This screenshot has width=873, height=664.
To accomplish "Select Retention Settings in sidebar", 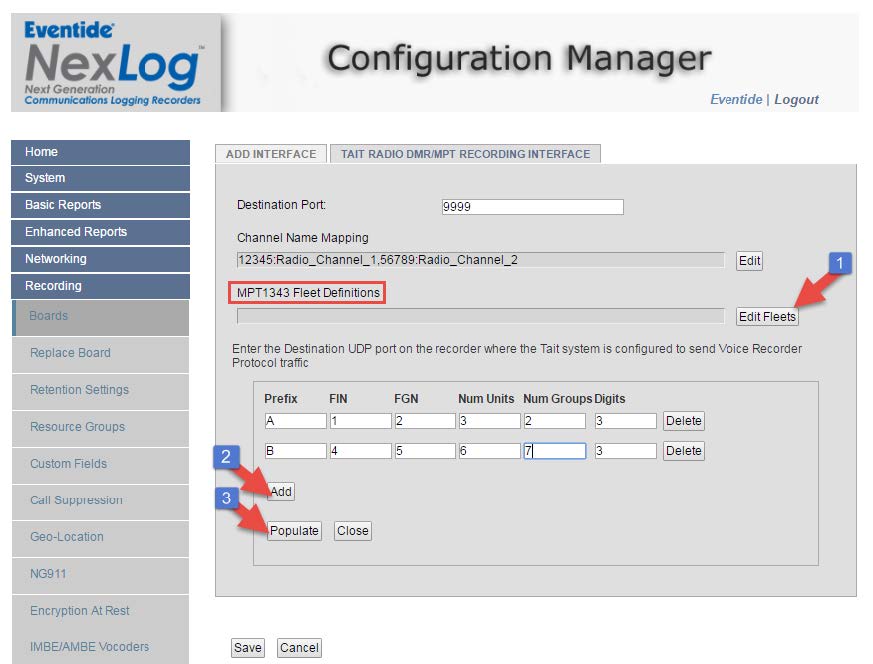I will (79, 390).
